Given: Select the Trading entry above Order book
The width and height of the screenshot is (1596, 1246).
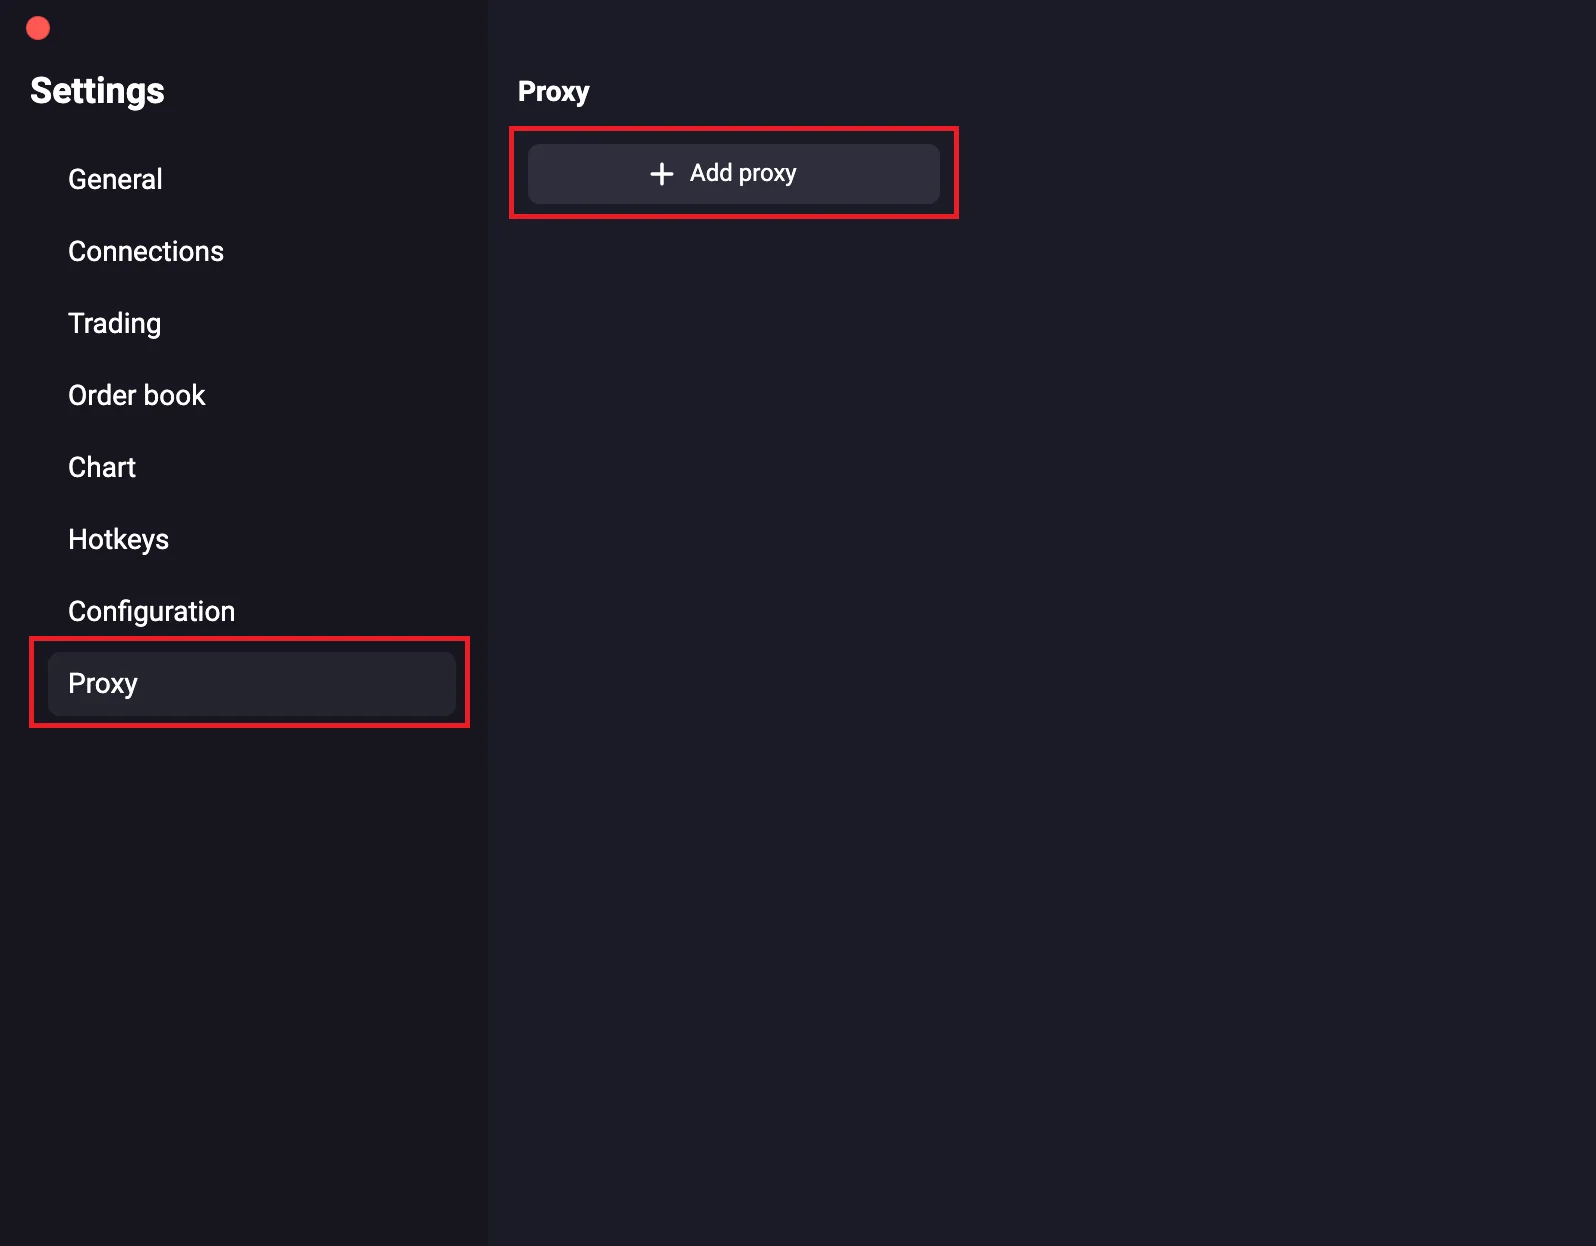Looking at the screenshot, I should pyautogui.click(x=114, y=324).
